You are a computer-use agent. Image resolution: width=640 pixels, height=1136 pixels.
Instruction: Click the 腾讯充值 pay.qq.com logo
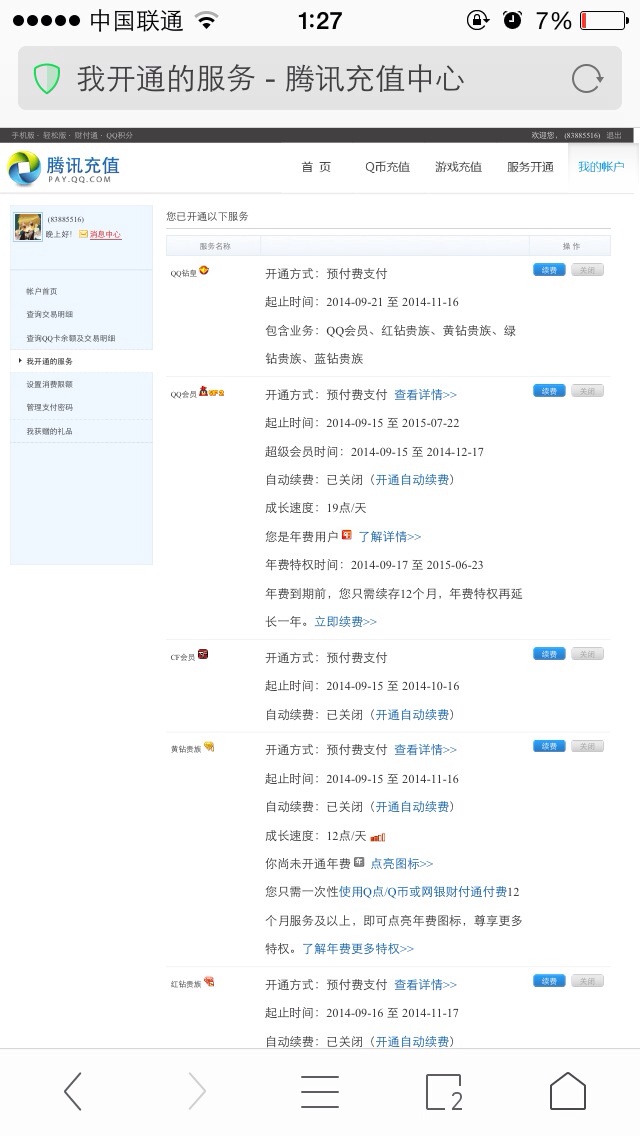coord(64,168)
